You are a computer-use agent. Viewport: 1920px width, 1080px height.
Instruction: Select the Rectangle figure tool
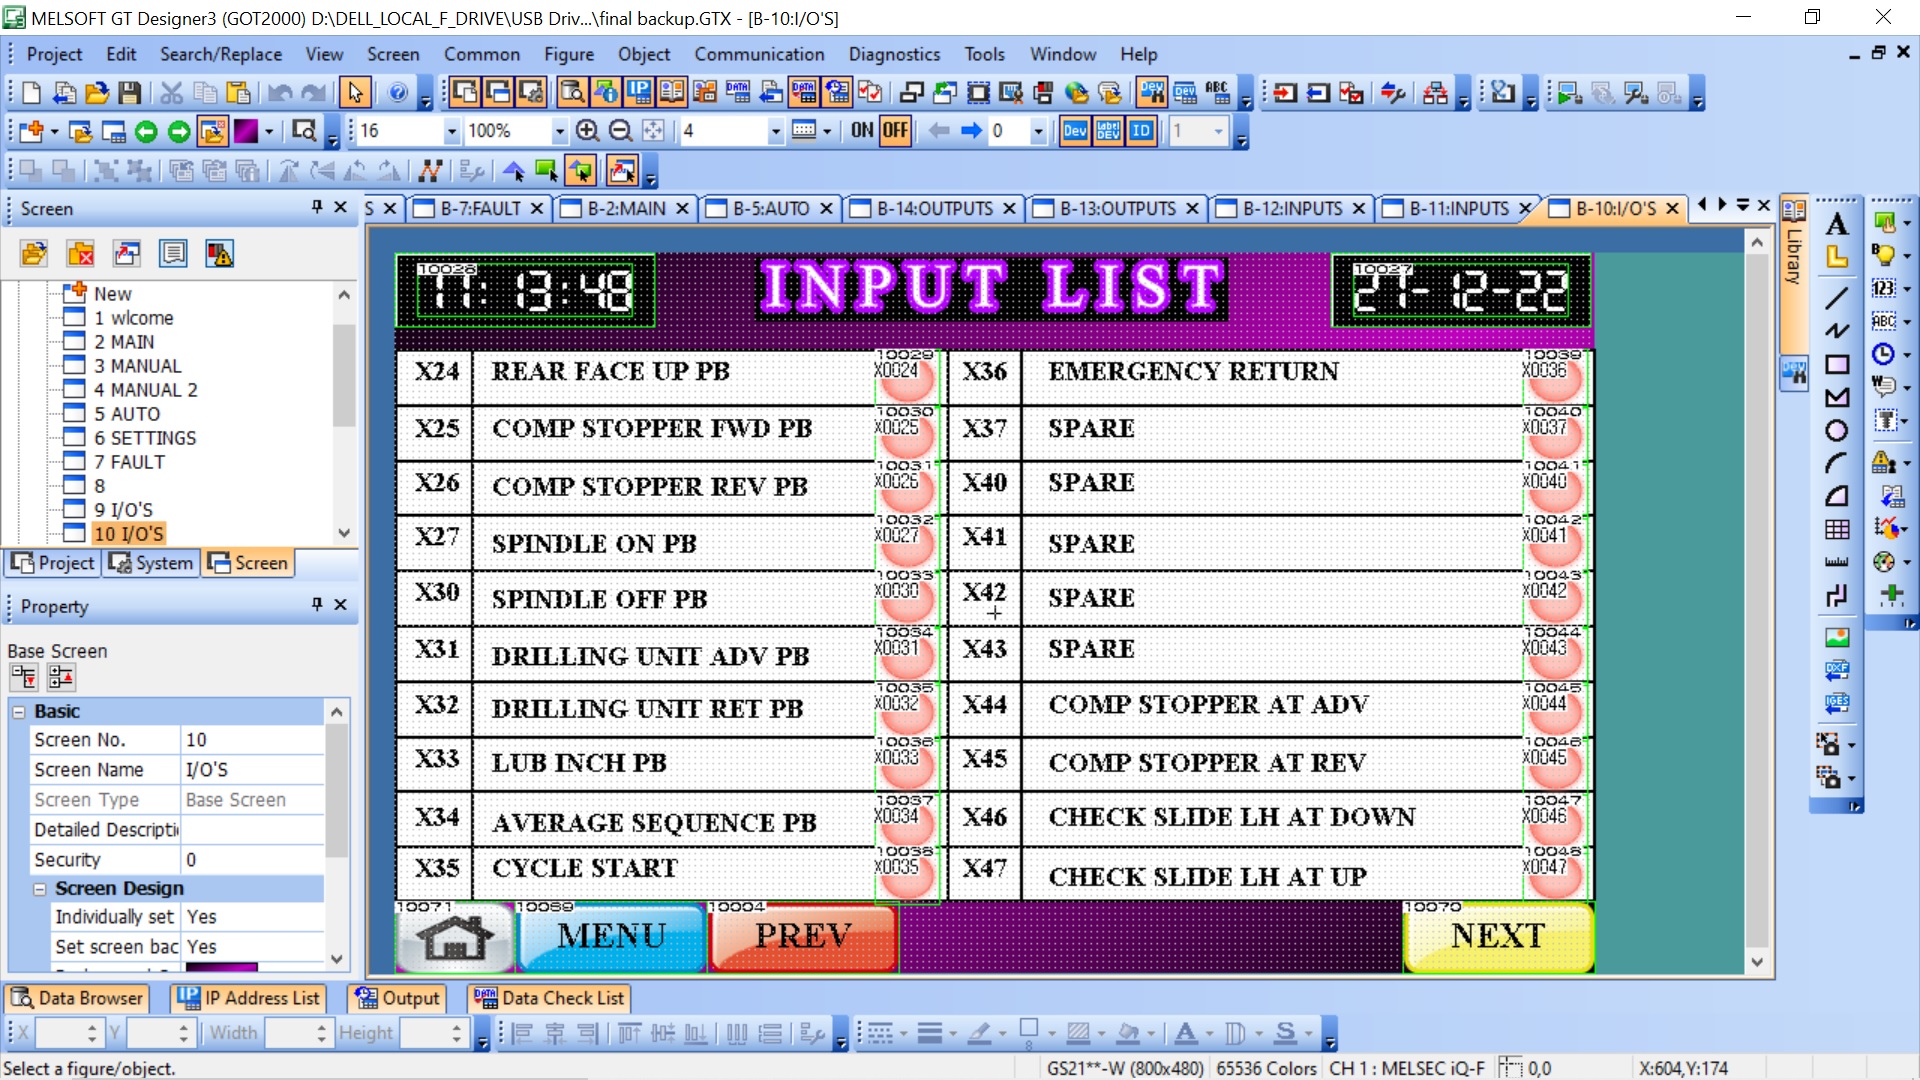click(1836, 365)
